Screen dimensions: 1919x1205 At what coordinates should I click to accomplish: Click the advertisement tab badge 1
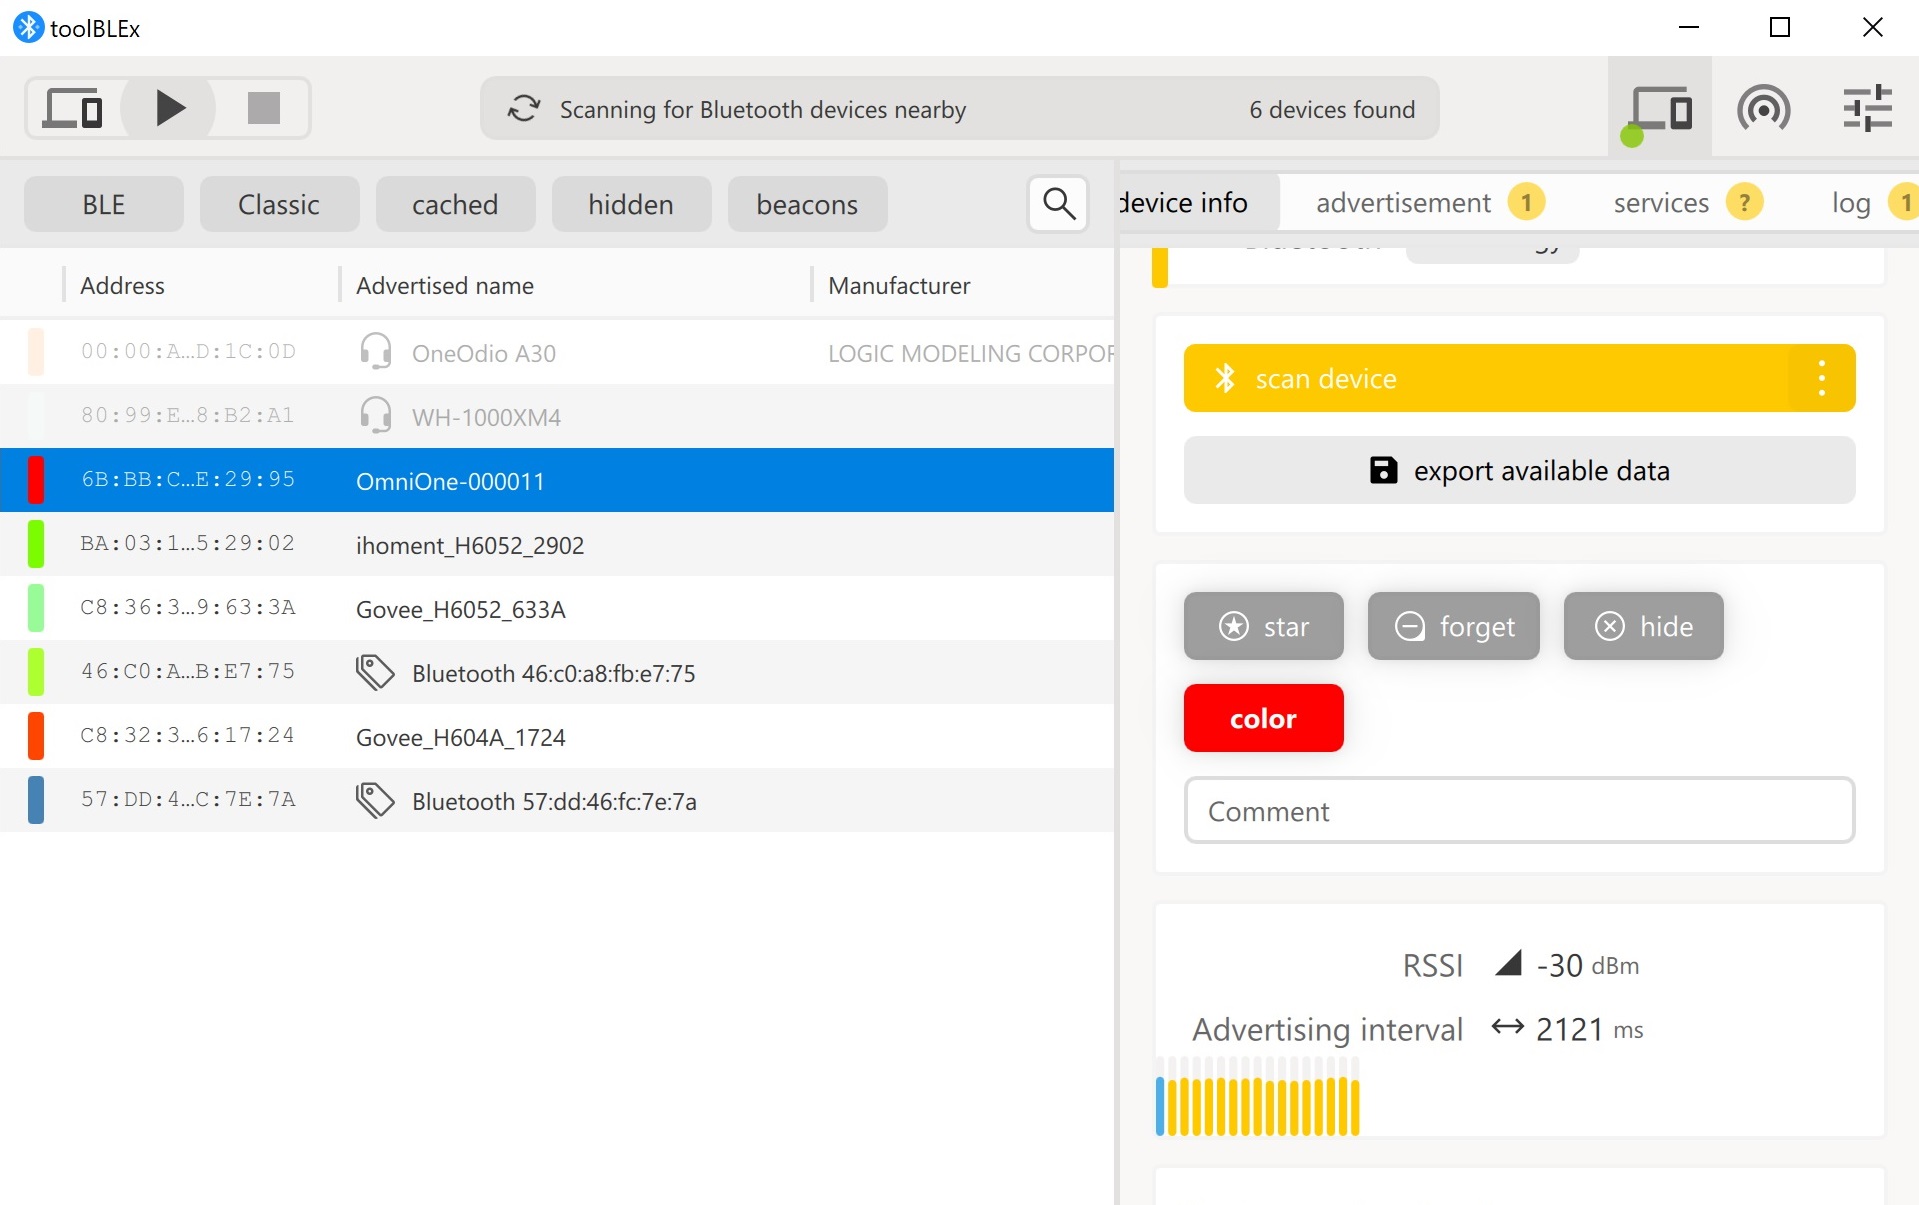[1526, 202]
